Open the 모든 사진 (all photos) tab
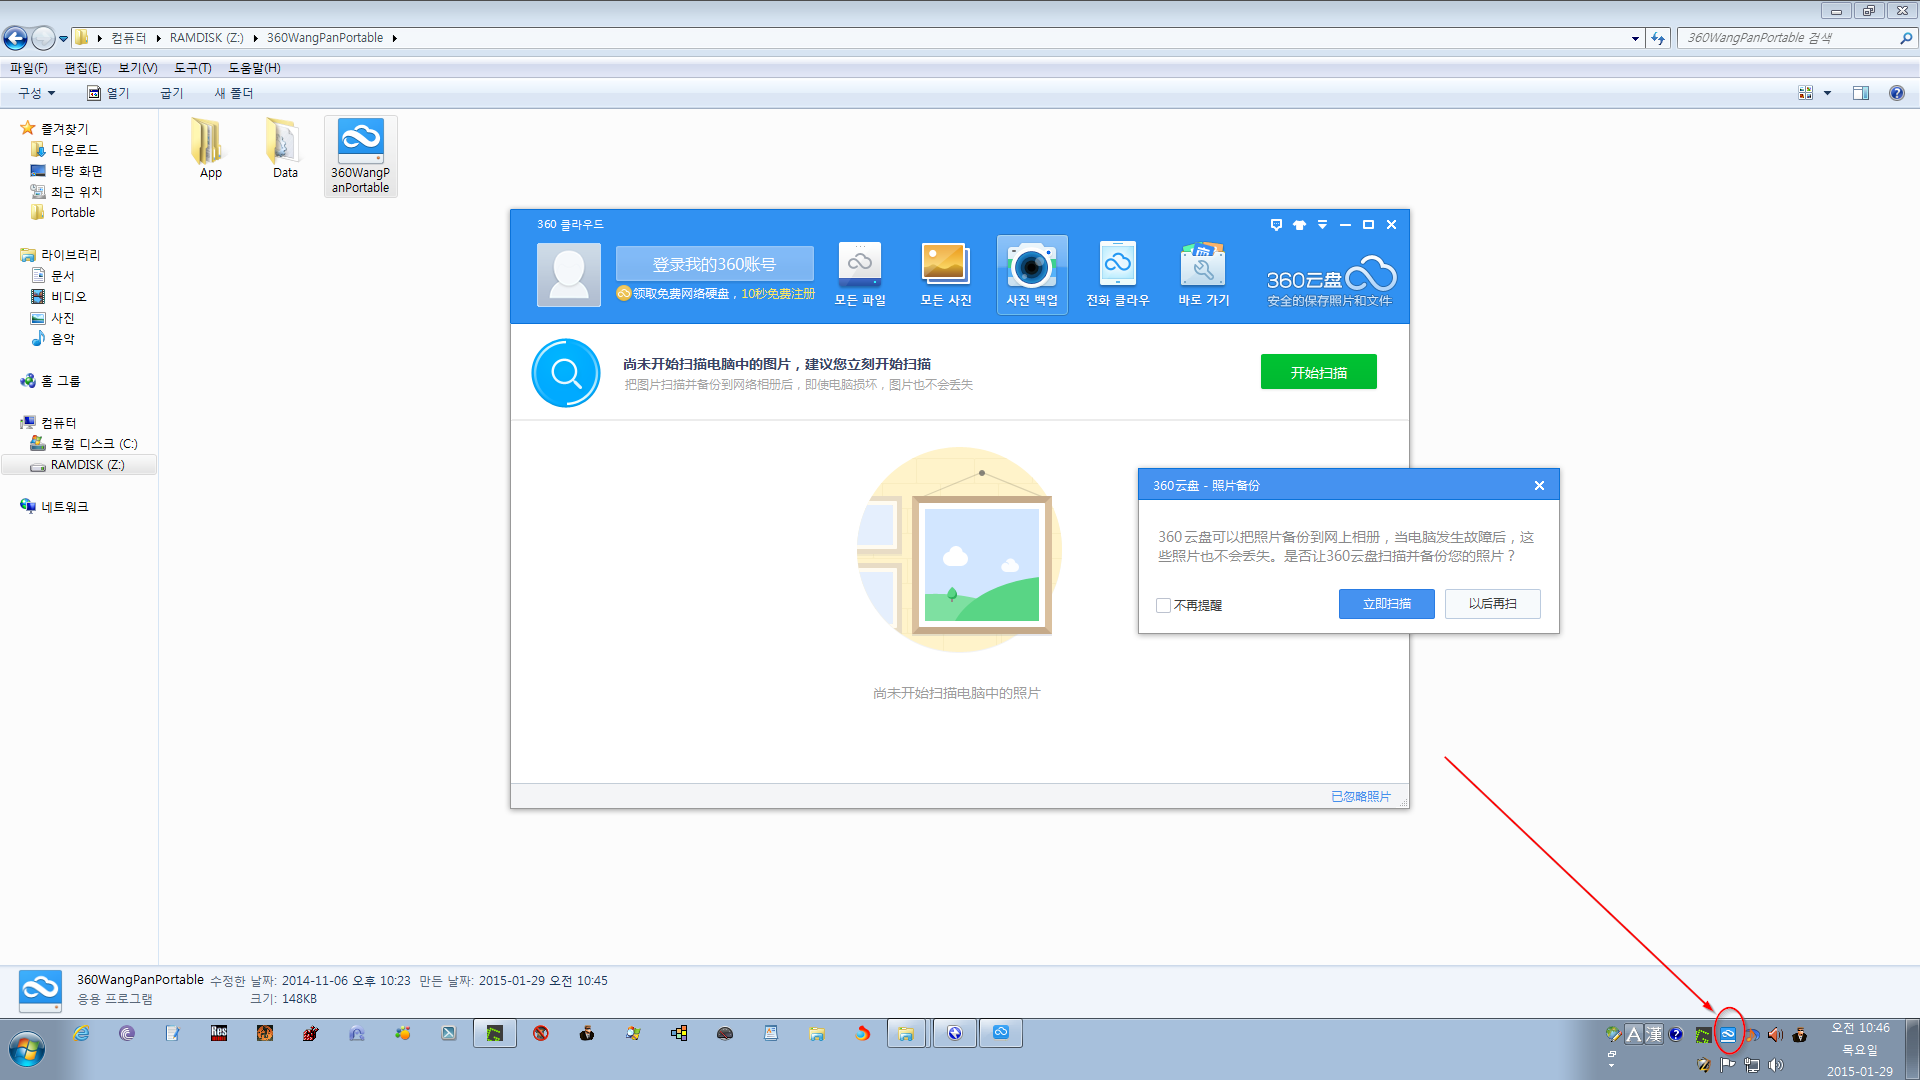The height and width of the screenshot is (1080, 1920). (x=946, y=274)
